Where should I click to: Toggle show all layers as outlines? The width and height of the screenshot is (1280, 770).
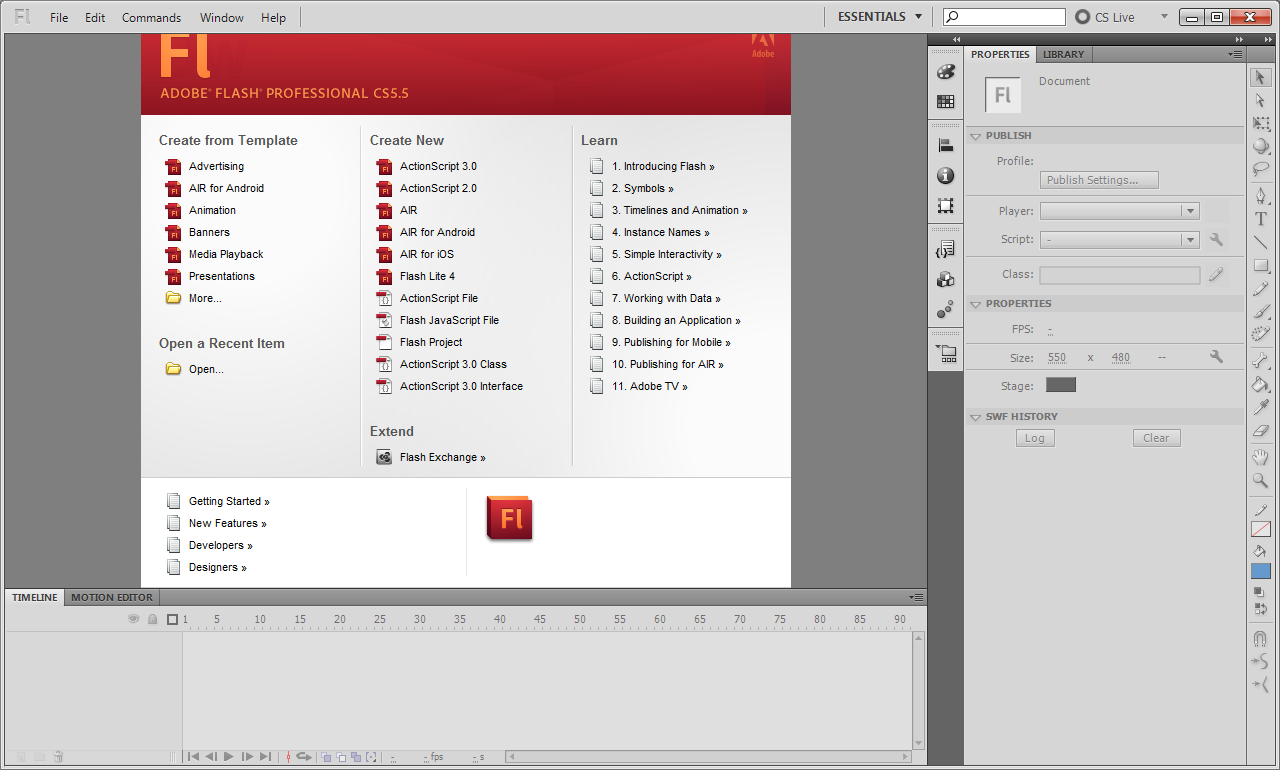point(172,620)
